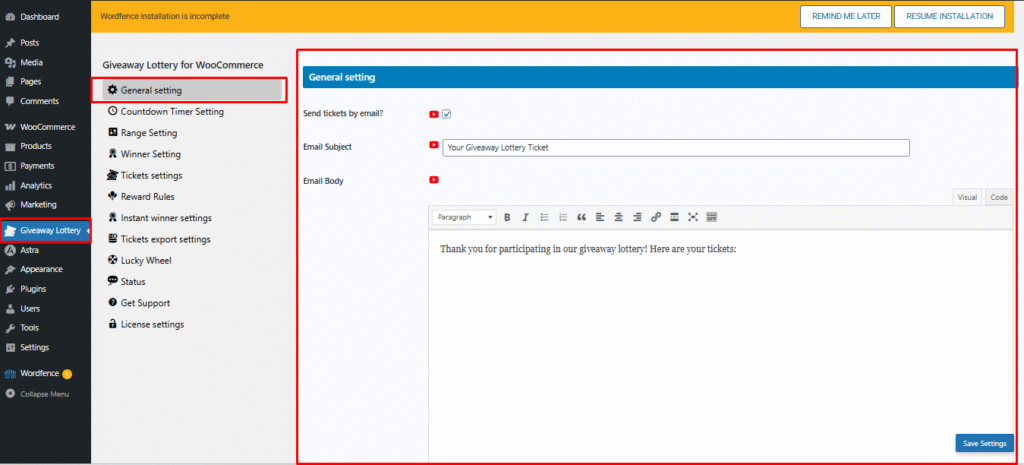Click Remind Me Later on Wordfence banner

click(x=846, y=16)
